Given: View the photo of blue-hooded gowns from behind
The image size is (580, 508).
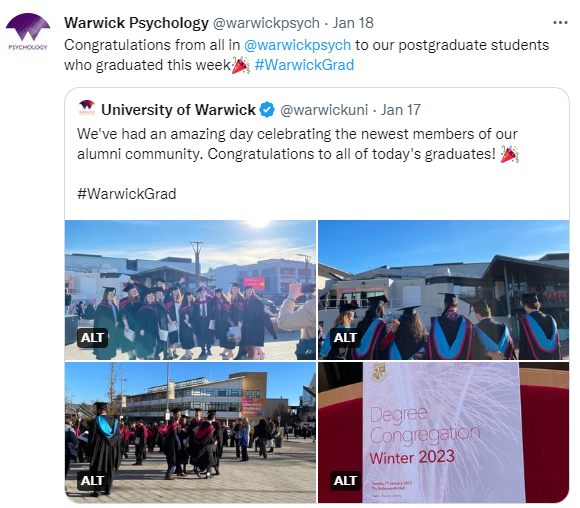Looking at the screenshot, I should (x=444, y=290).
